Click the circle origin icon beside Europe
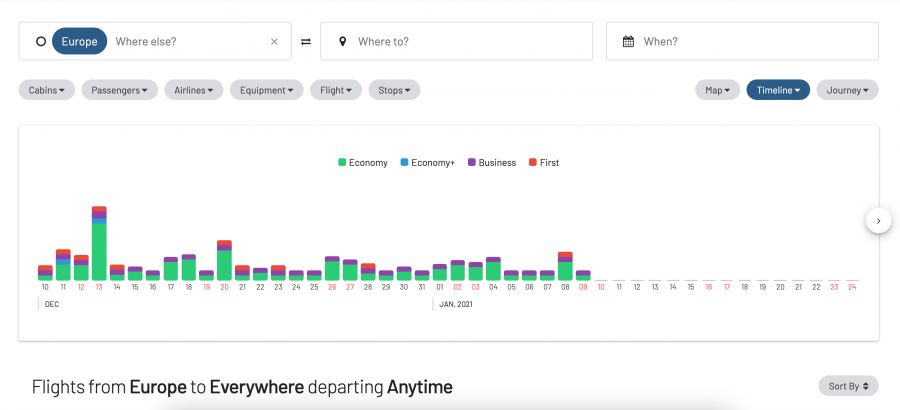 coord(40,42)
